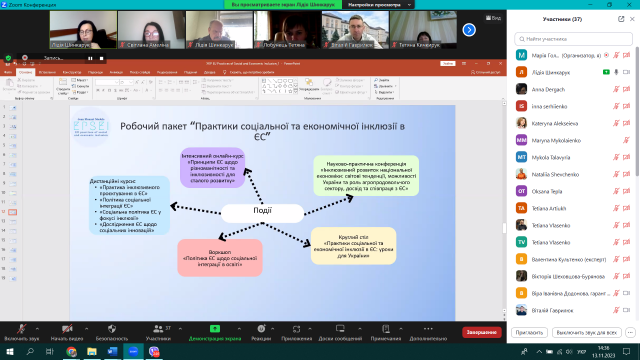Viewport: 640px width, 360px height.
Task: Expand share screen options arrow
Action: pyautogui.click(x=239, y=329)
